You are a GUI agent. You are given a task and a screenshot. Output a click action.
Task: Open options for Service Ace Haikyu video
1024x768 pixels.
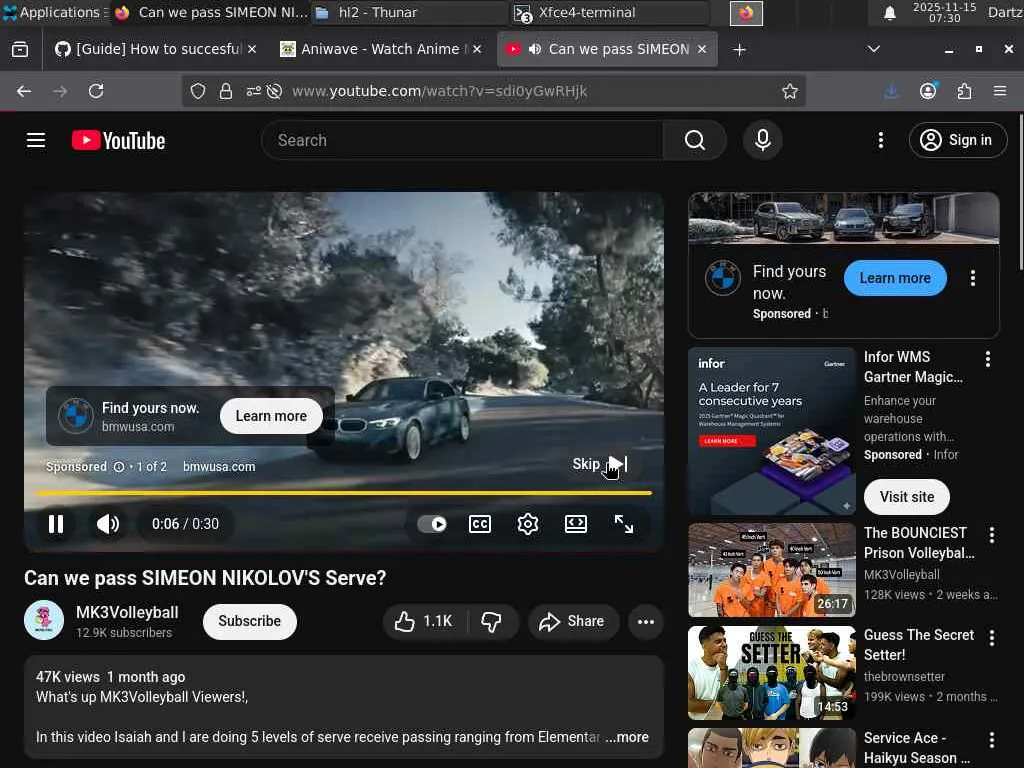[991, 740]
